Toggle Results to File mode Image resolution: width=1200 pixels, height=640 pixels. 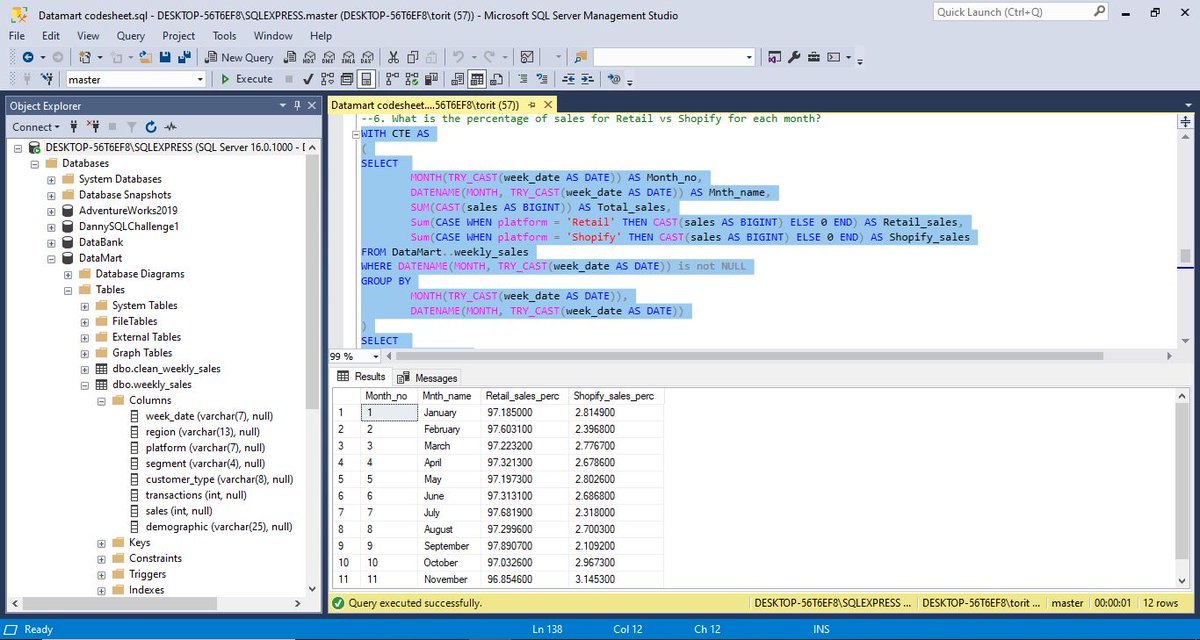(496, 79)
